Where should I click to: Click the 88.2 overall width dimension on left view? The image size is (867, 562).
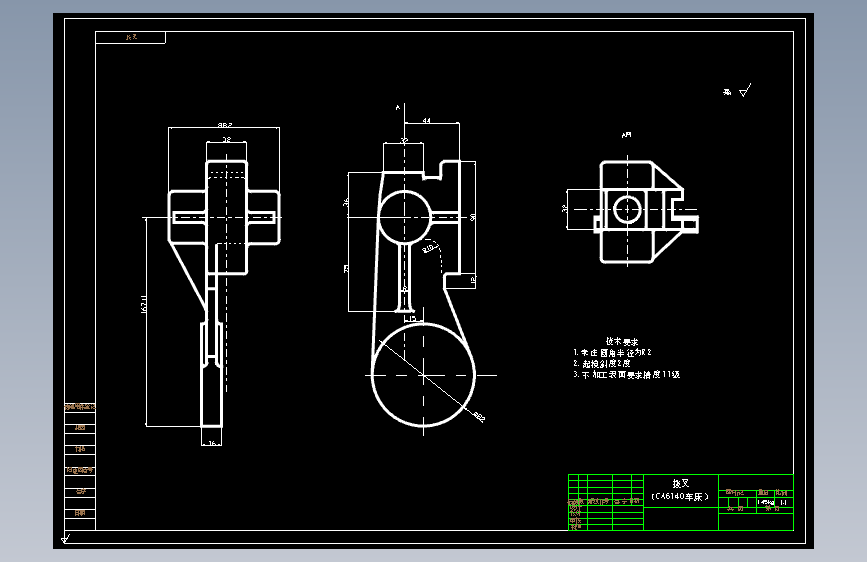(x=224, y=125)
